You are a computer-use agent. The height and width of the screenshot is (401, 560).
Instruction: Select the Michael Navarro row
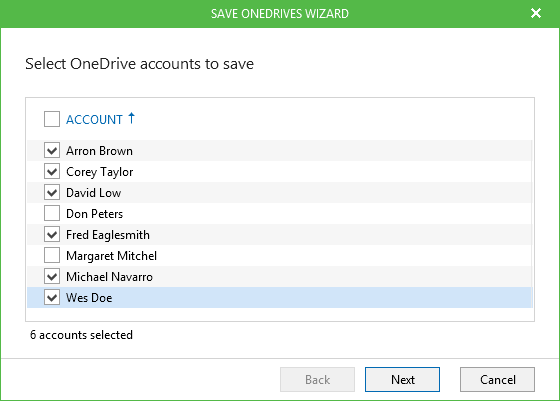tap(280, 277)
